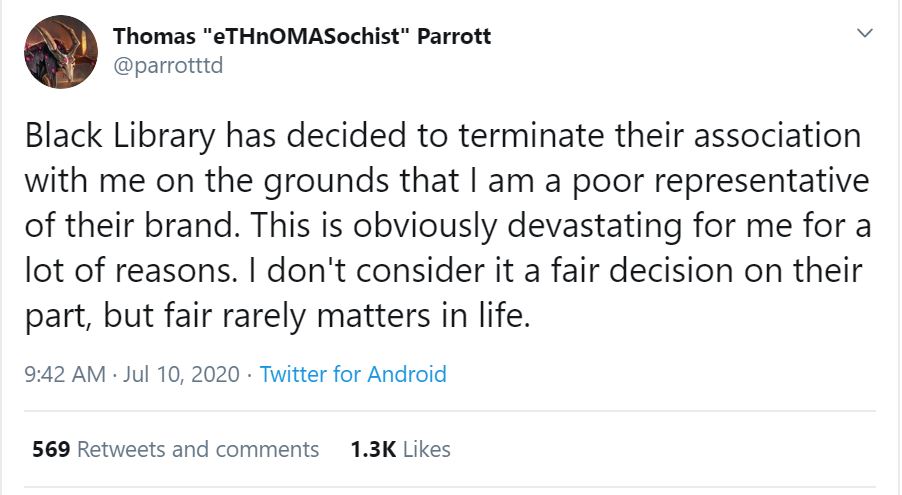902x495 pixels.
Task: Click "Retweets and comments" label text
Action: (x=198, y=449)
